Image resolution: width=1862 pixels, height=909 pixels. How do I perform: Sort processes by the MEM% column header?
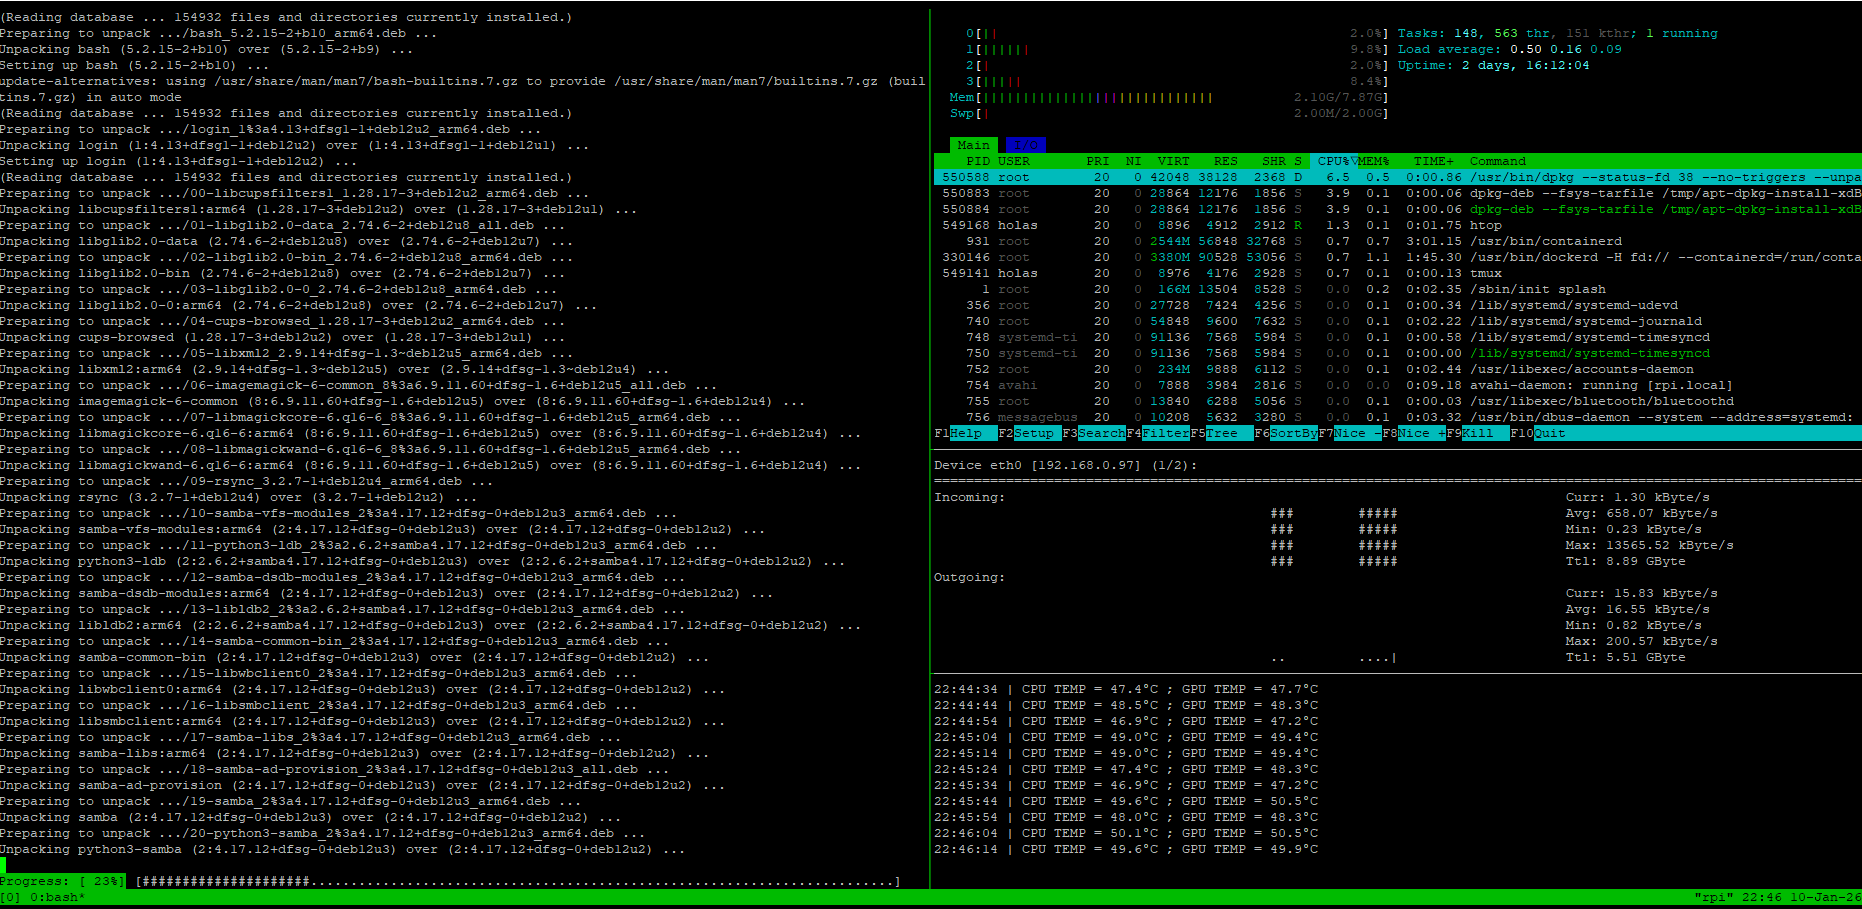(1373, 161)
